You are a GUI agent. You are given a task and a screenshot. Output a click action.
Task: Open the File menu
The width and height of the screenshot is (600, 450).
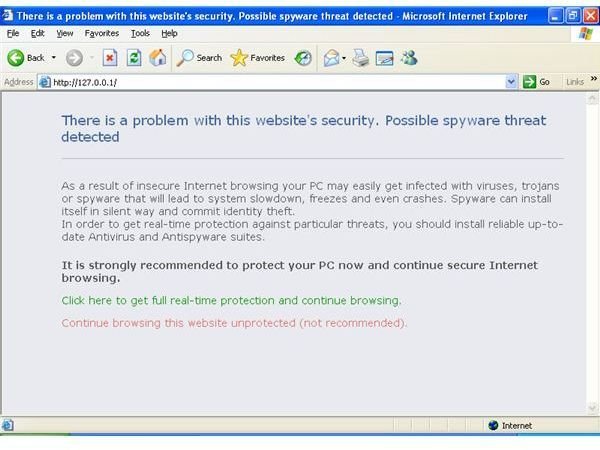[13, 34]
